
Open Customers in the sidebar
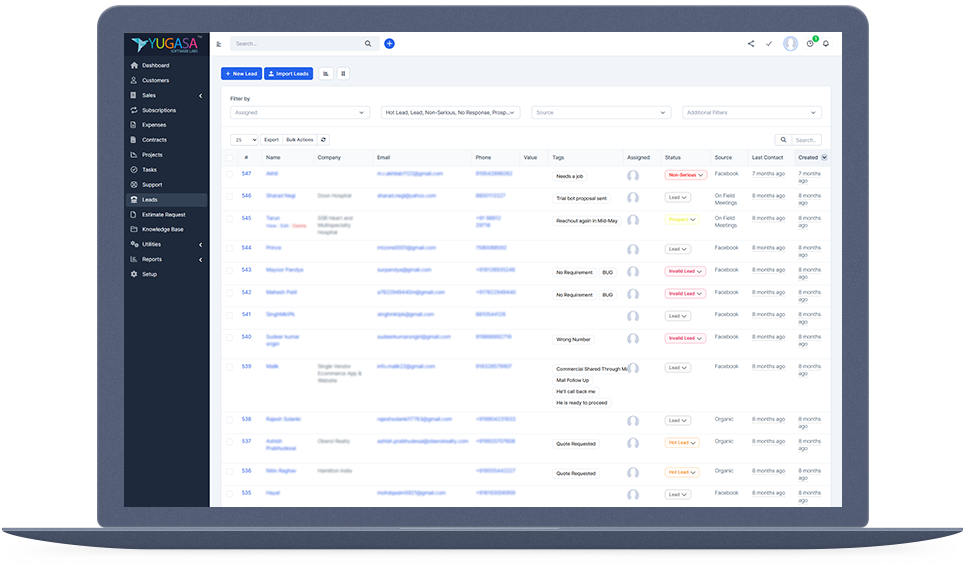(155, 80)
